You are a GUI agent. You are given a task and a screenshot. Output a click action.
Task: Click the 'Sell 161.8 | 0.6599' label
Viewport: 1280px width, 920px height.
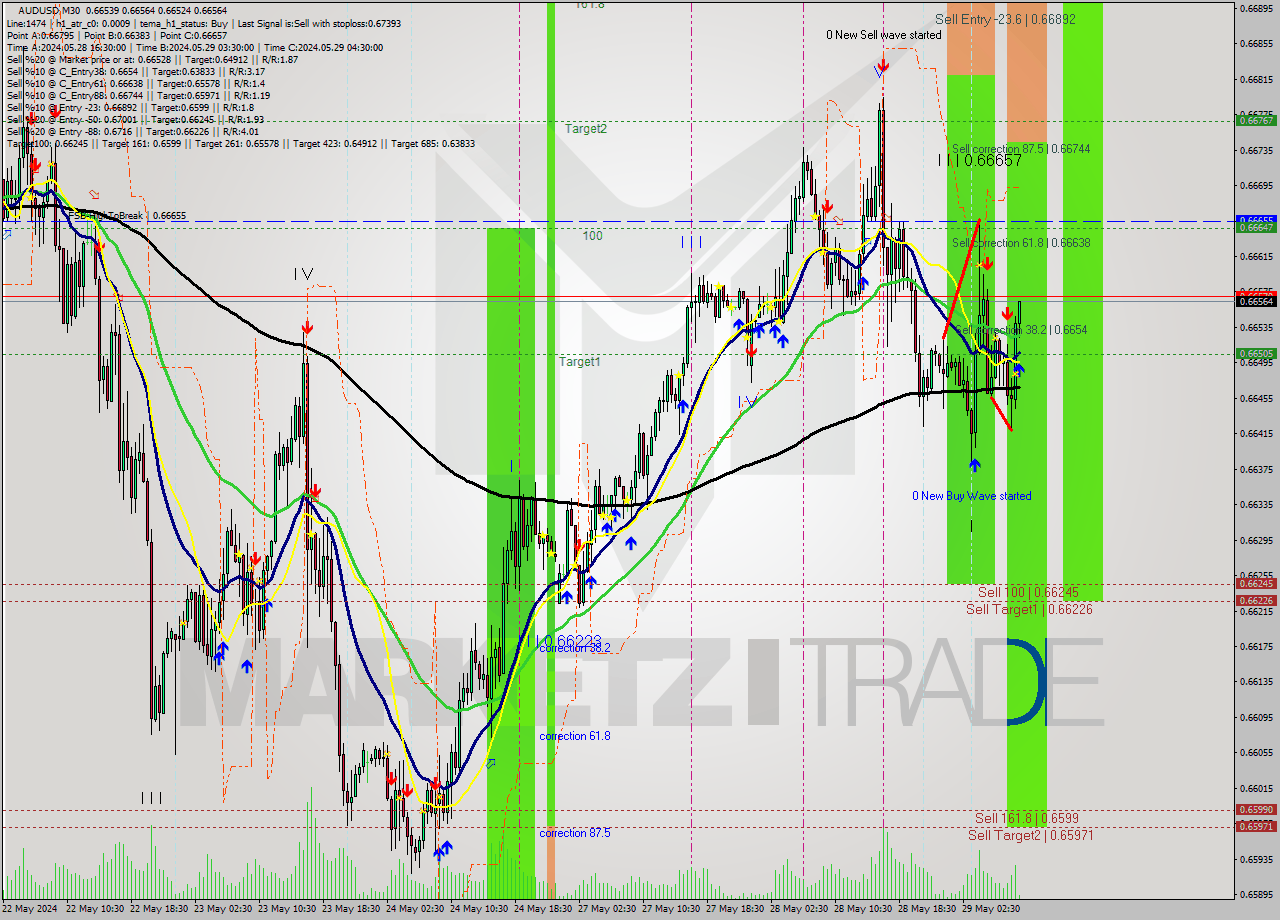point(1027,818)
